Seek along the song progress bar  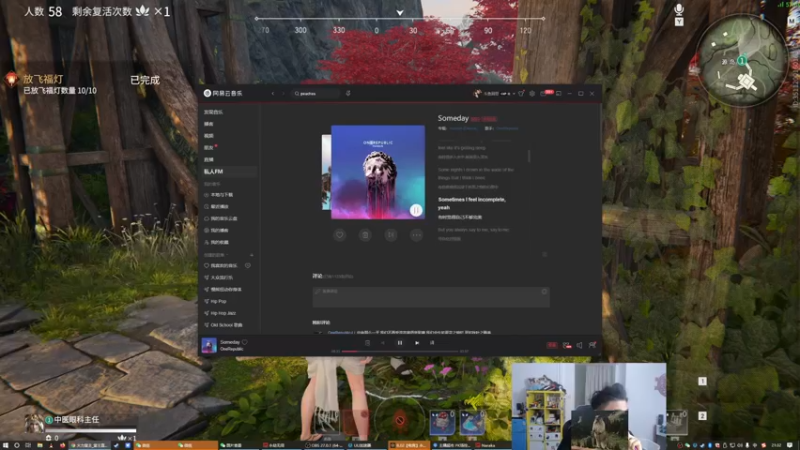399,352
